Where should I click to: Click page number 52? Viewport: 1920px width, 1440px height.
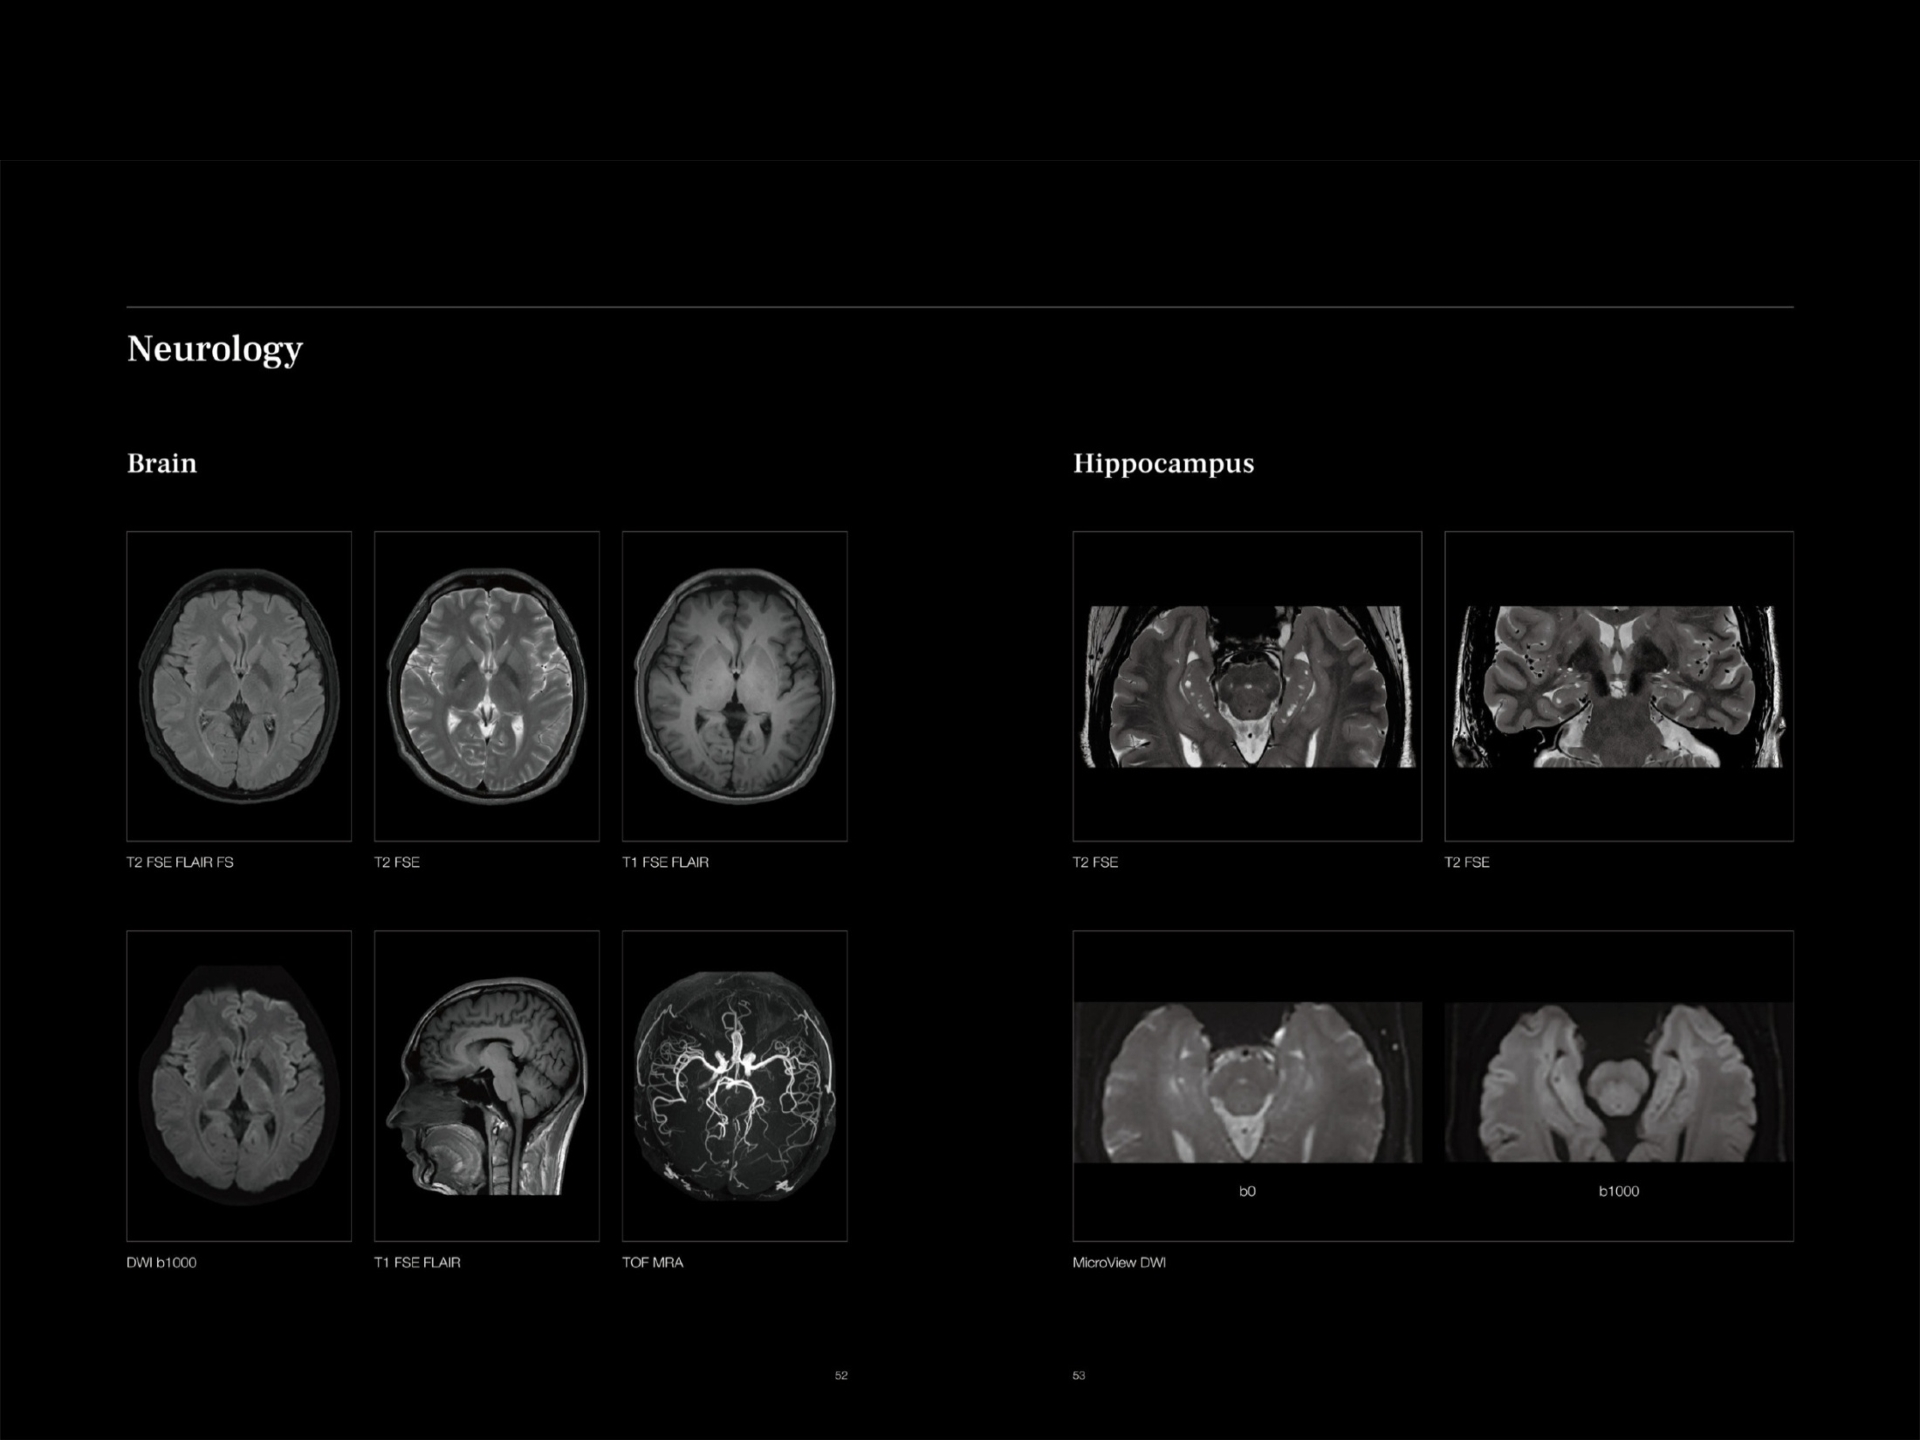coord(841,1375)
